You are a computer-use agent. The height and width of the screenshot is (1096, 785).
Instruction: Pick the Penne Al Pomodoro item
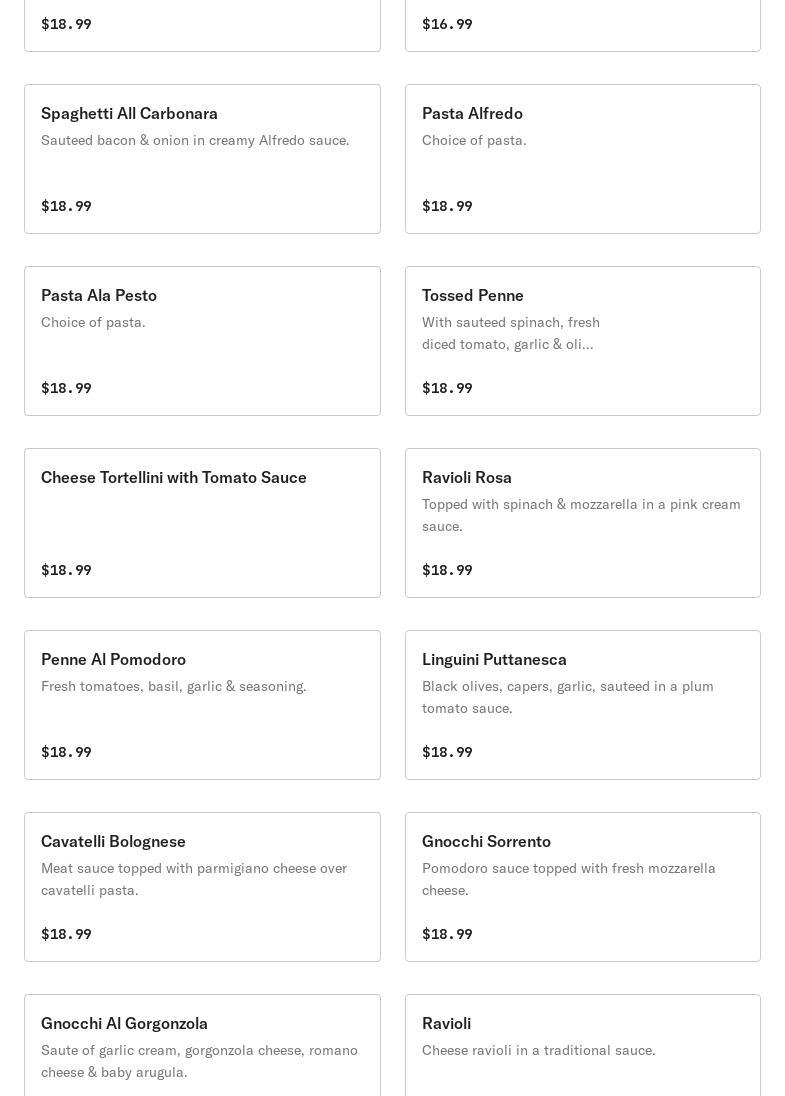tap(202, 705)
